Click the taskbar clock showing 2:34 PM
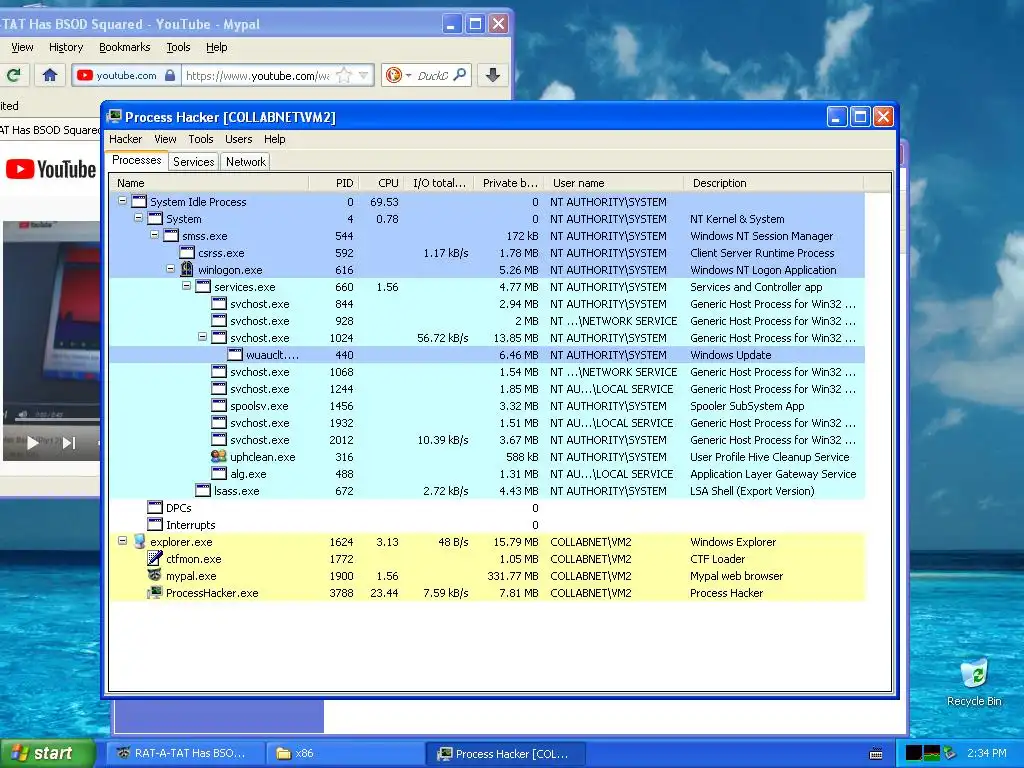Viewport: 1024px width, 768px height. [987, 753]
